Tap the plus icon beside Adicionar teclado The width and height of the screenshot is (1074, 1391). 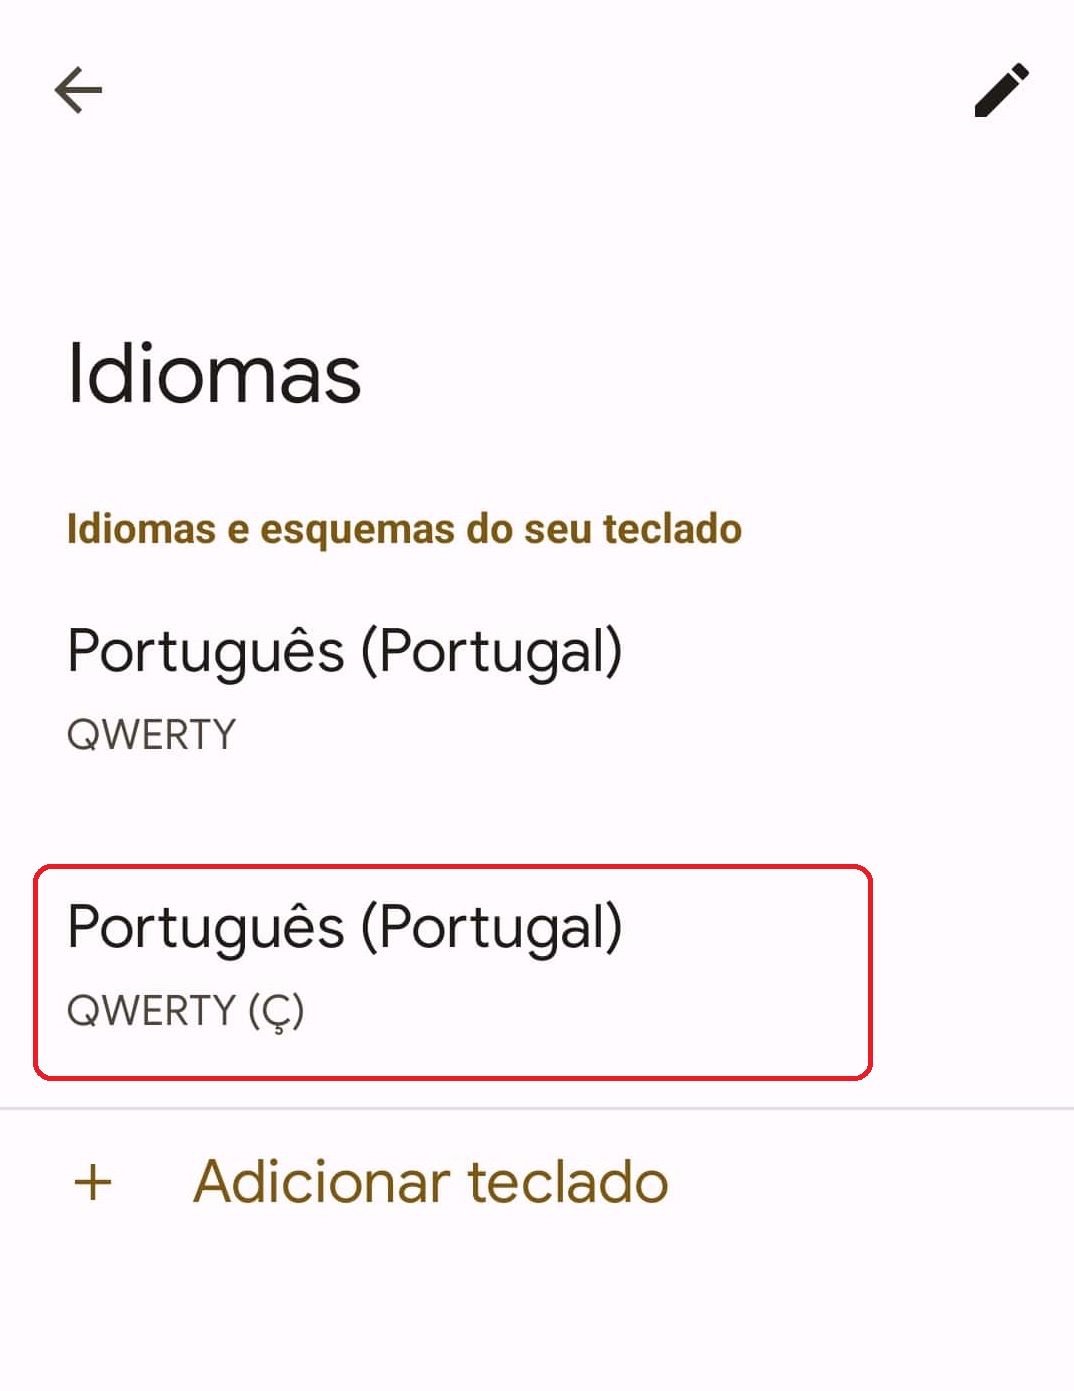(93, 1181)
